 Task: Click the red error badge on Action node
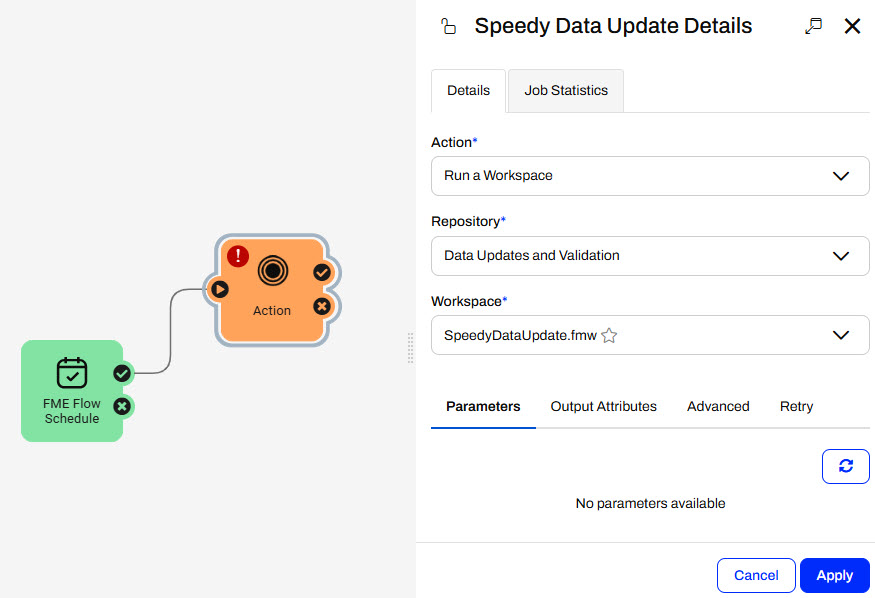pos(238,256)
